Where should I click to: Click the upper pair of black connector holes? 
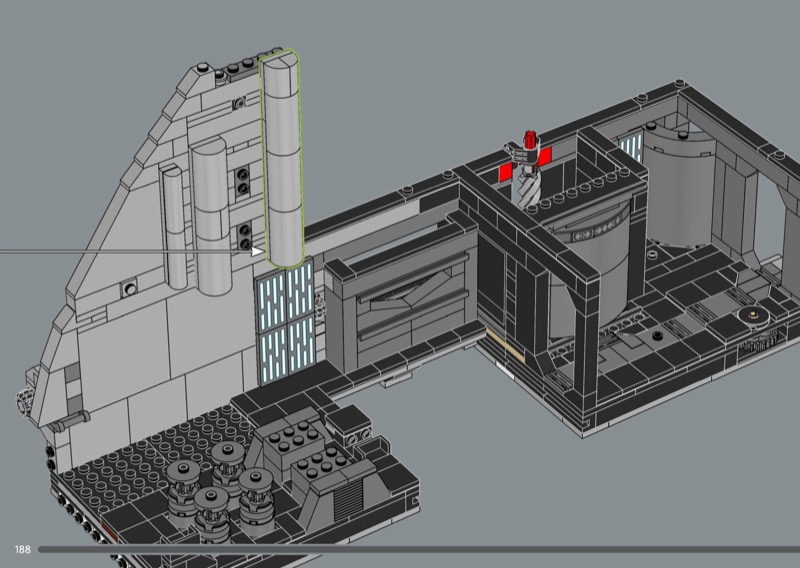pyautogui.click(x=243, y=181)
